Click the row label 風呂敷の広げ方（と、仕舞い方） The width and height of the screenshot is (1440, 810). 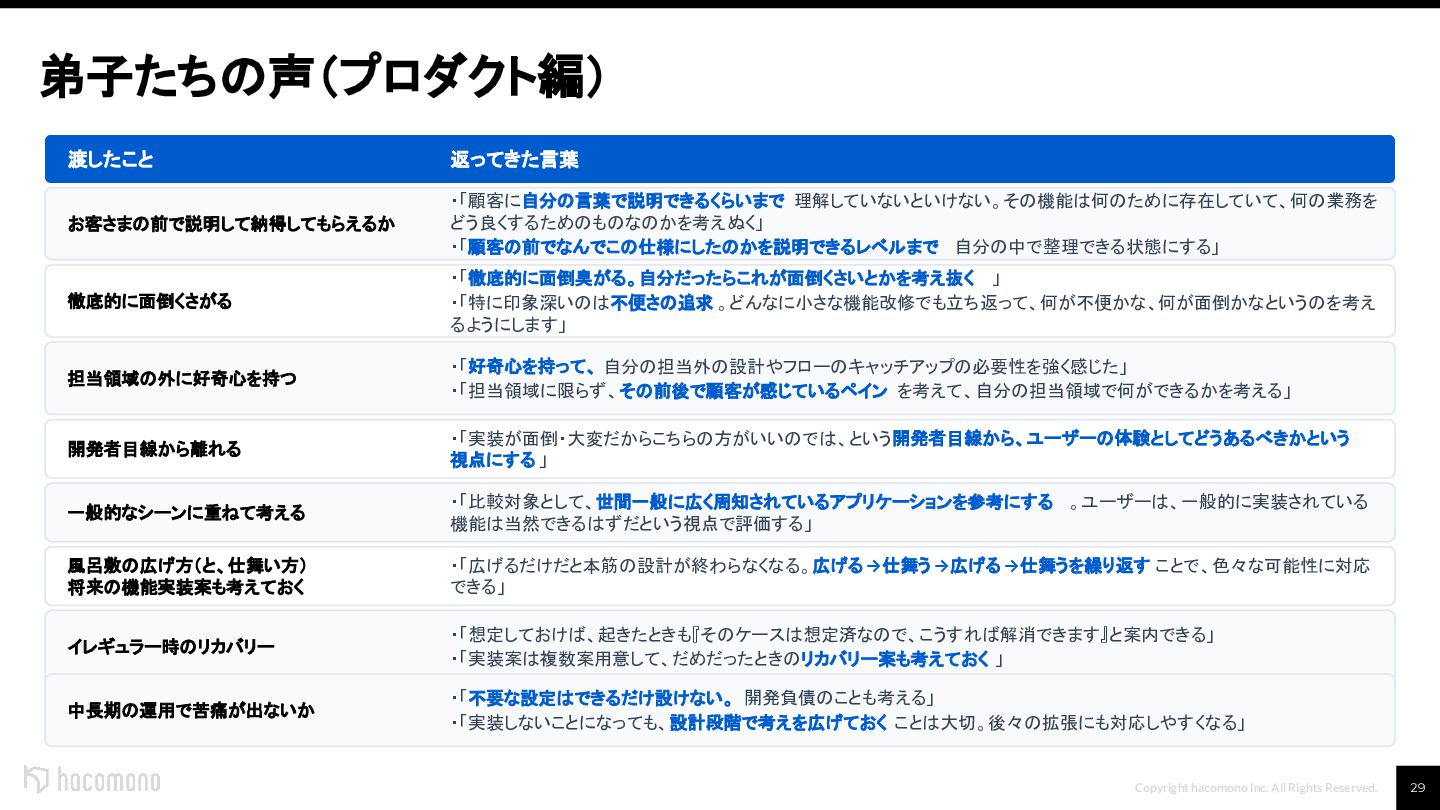(x=187, y=566)
